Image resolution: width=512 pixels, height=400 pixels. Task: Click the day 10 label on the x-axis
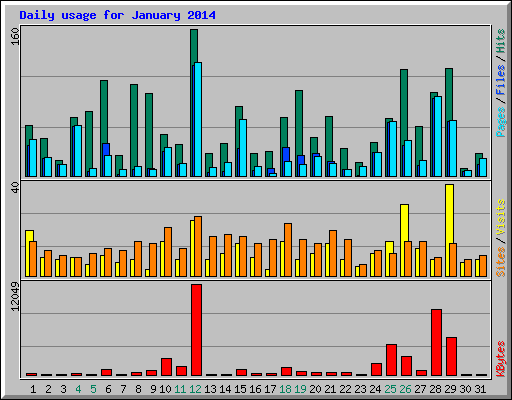click(165, 389)
